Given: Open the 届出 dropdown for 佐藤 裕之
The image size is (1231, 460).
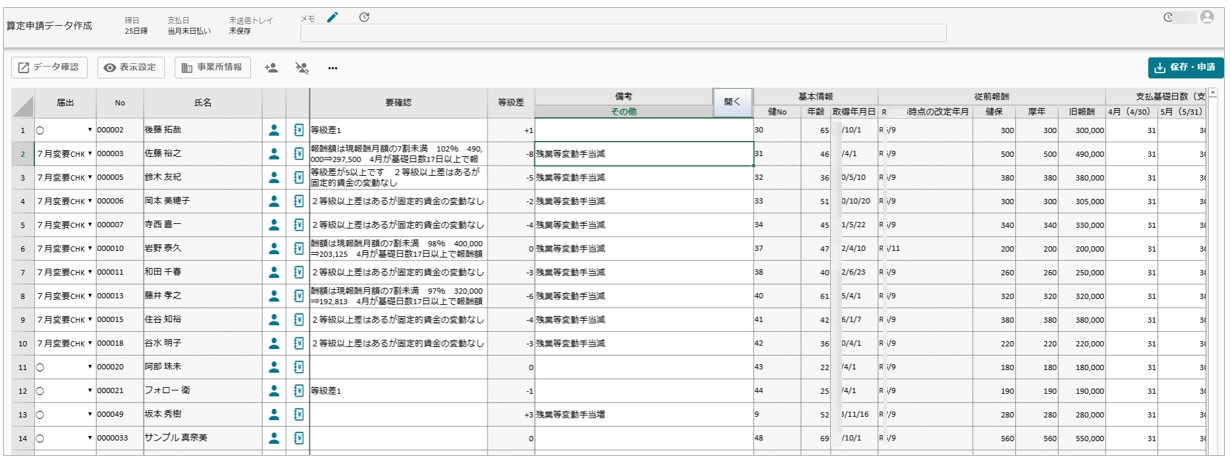Looking at the screenshot, I should coord(90,154).
